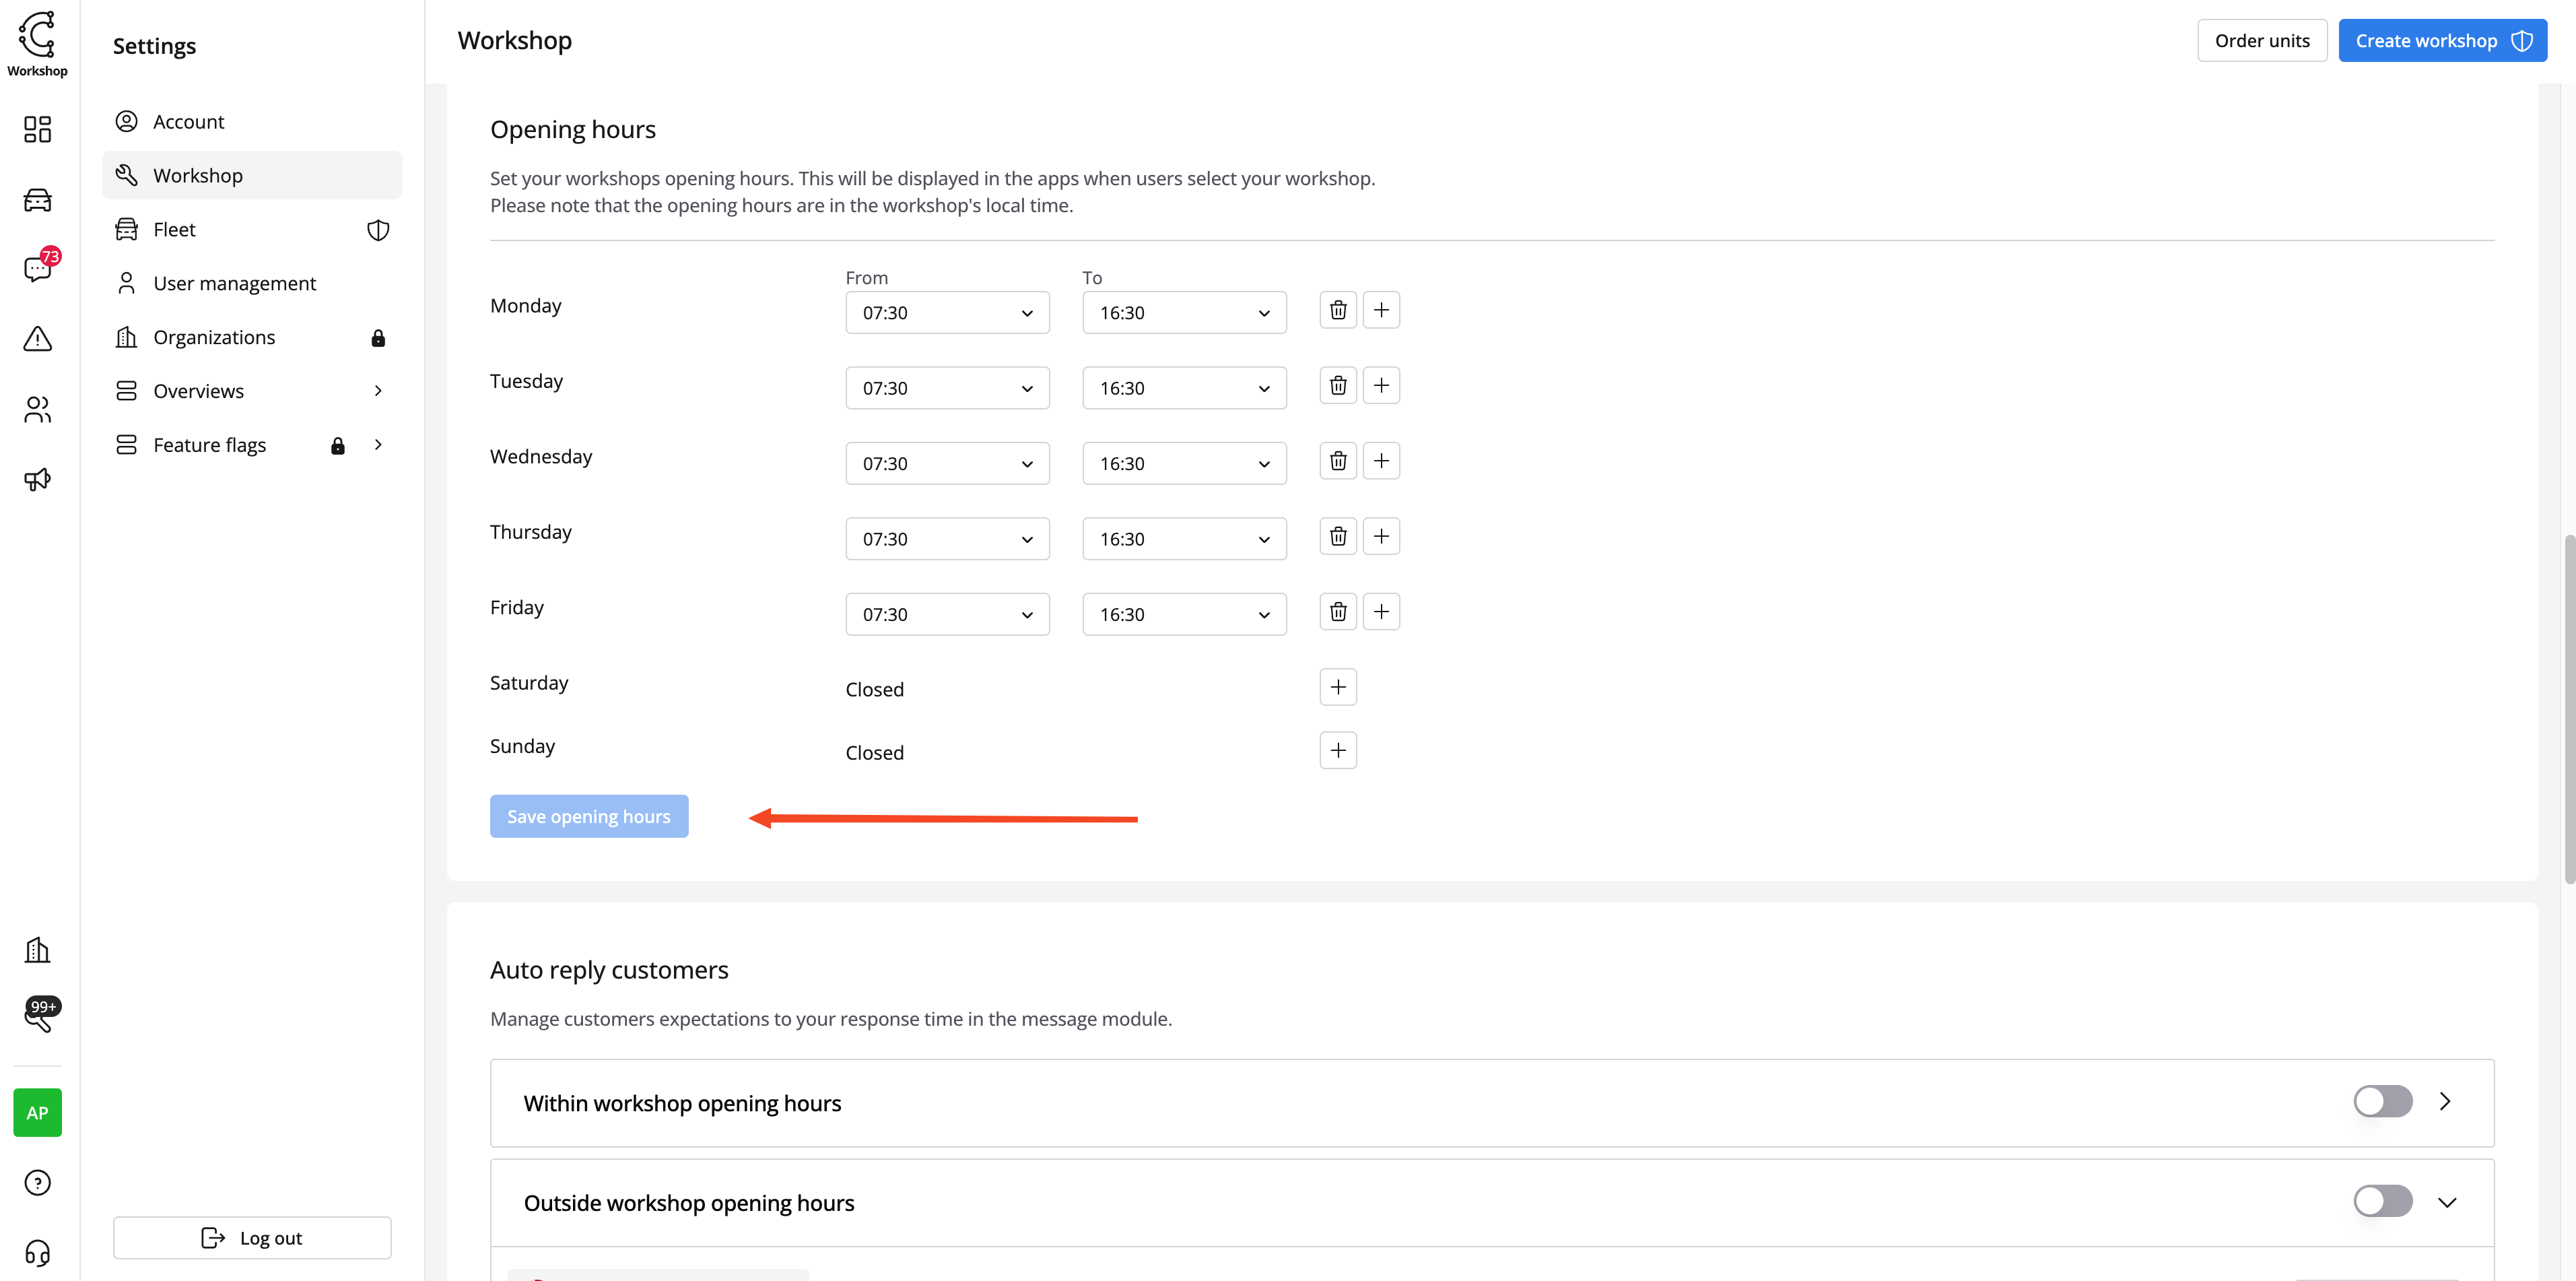Screen dimensions: 2576x1281
Task: Open messages icon with 73 badge
Action: coord(38,268)
